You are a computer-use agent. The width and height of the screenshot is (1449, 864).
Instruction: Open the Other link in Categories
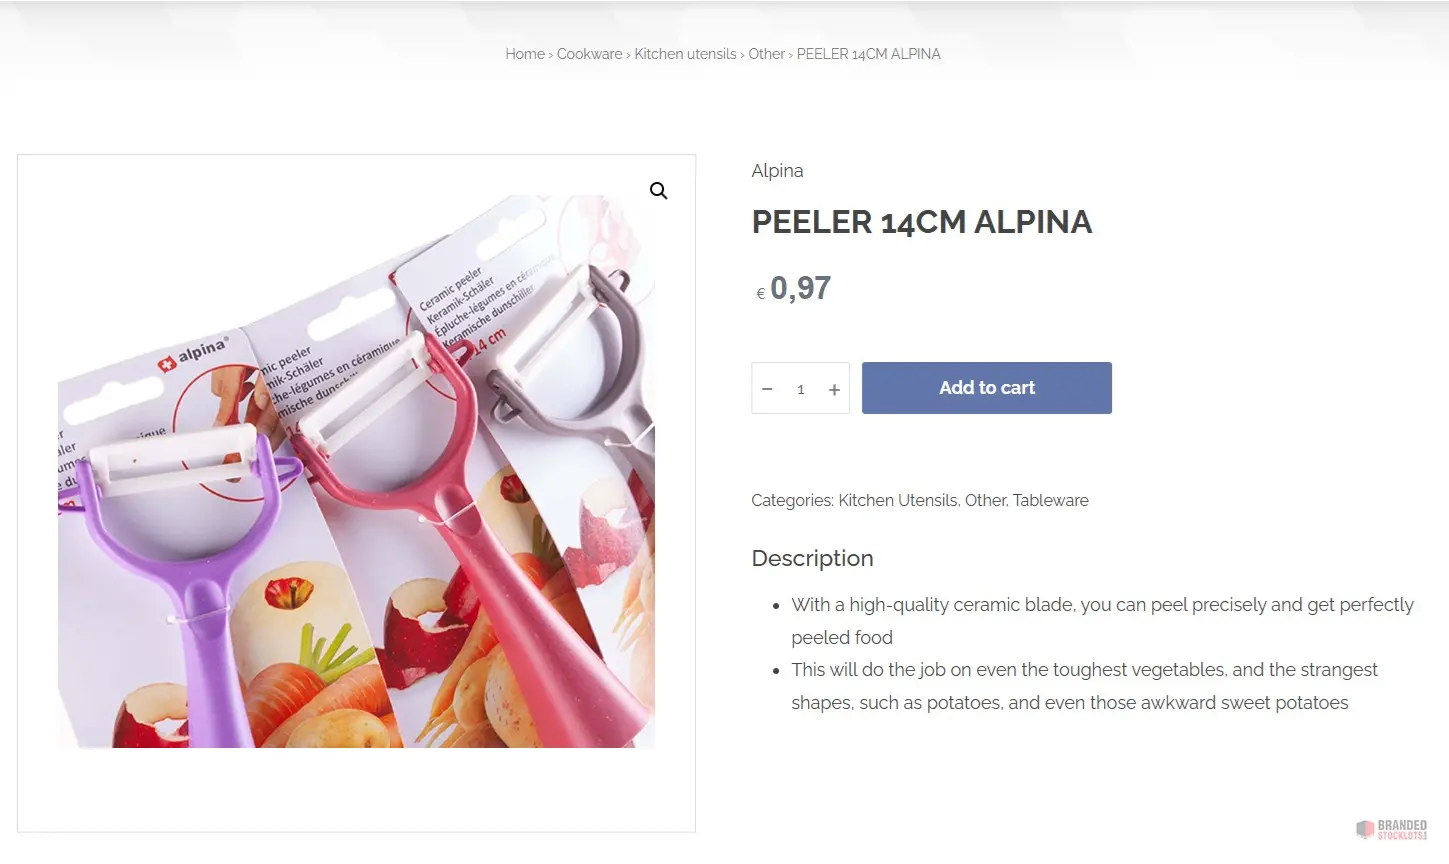coord(985,500)
